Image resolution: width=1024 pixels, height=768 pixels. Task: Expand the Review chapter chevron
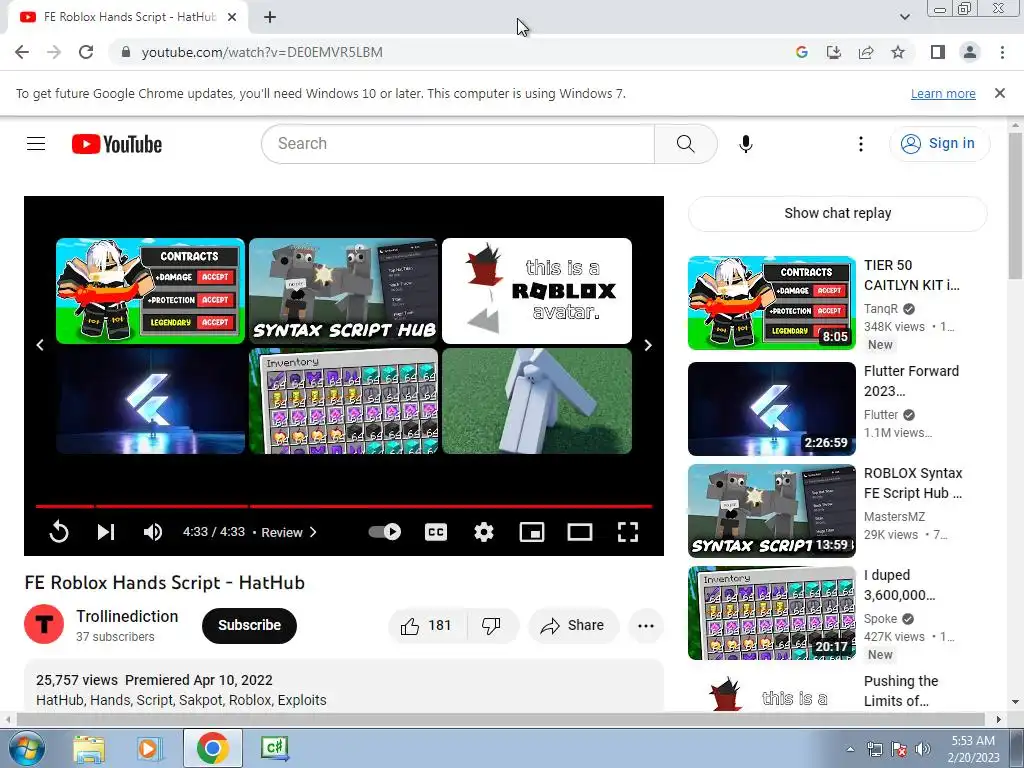pyautogui.click(x=313, y=532)
